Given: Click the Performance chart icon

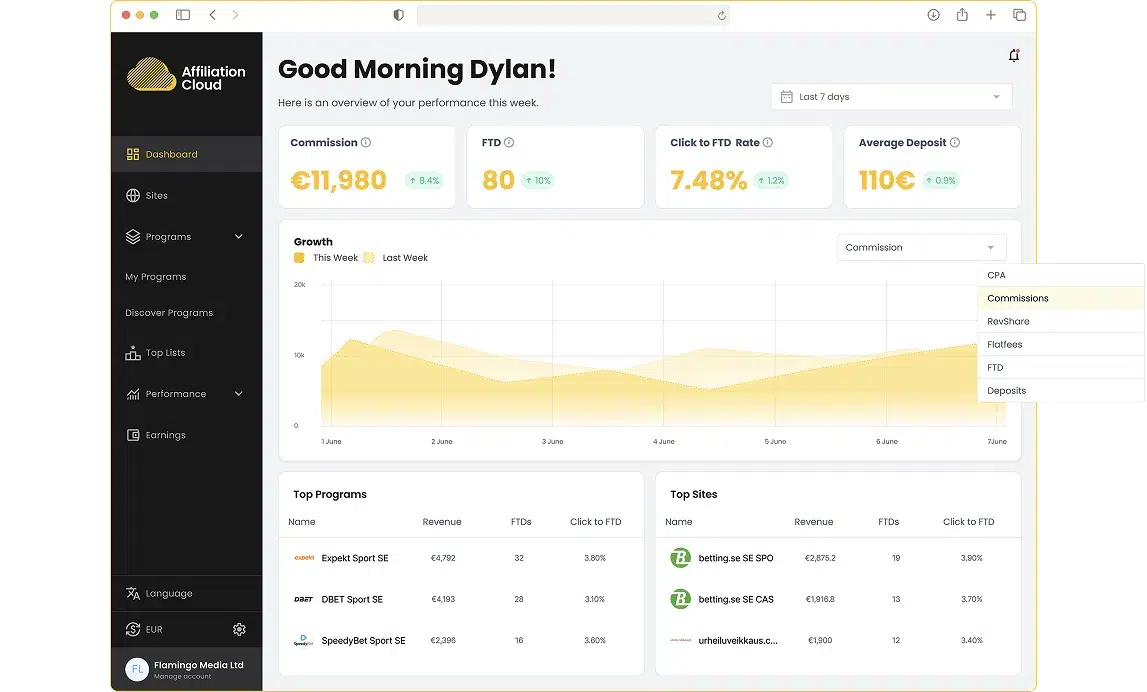Looking at the screenshot, I should coord(132,394).
